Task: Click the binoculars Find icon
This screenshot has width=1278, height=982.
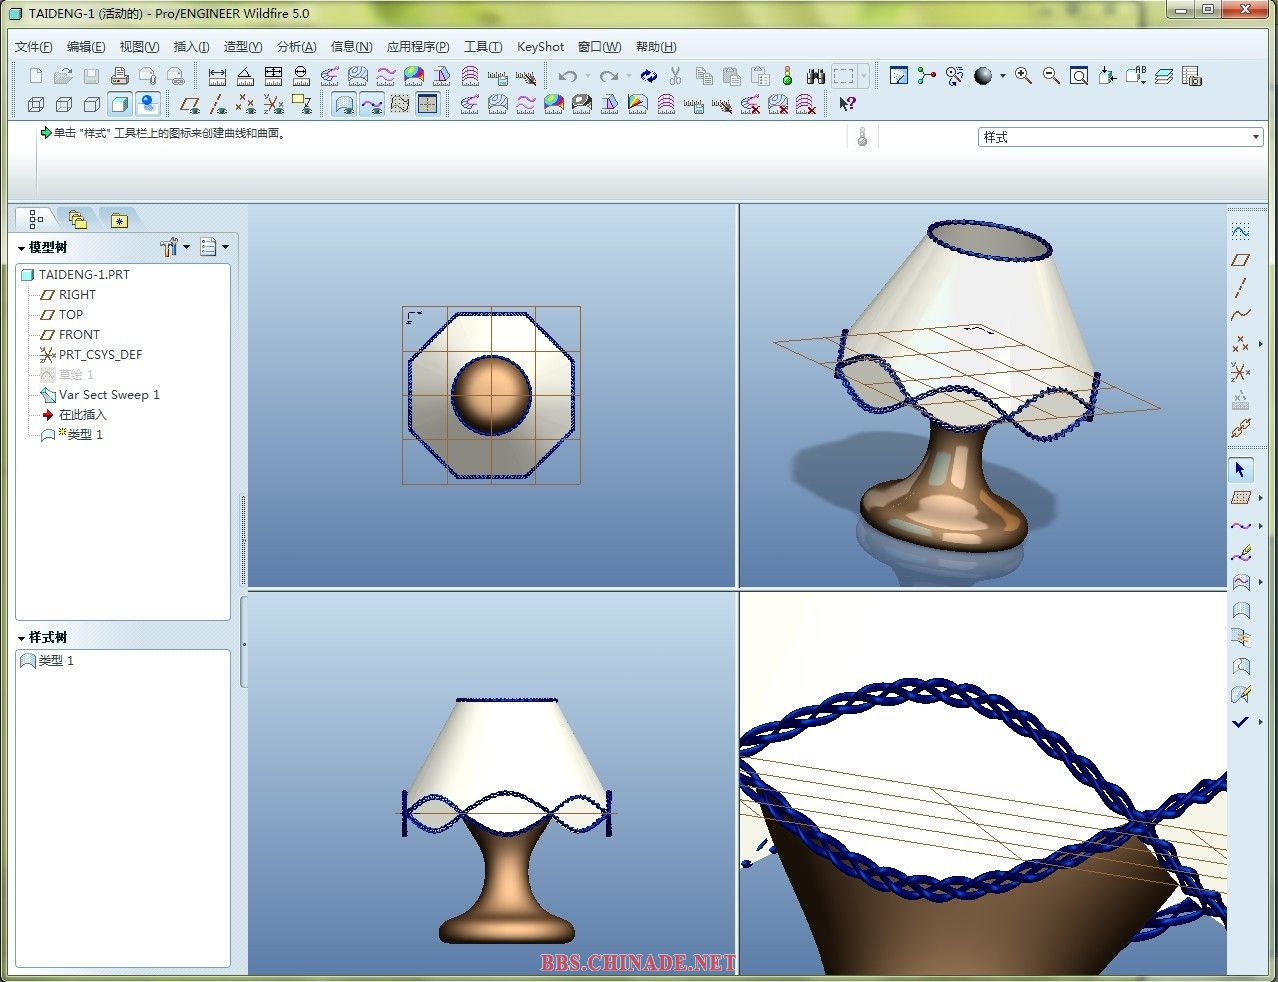Action: tap(816, 76)
